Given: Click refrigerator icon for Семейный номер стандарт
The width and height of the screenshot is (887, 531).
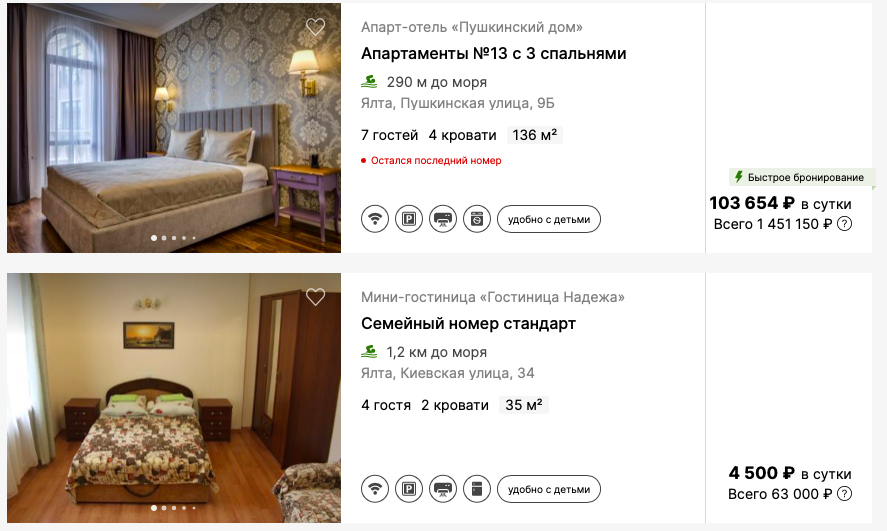Looking at the screenshot, I should (x=477, y=489).
